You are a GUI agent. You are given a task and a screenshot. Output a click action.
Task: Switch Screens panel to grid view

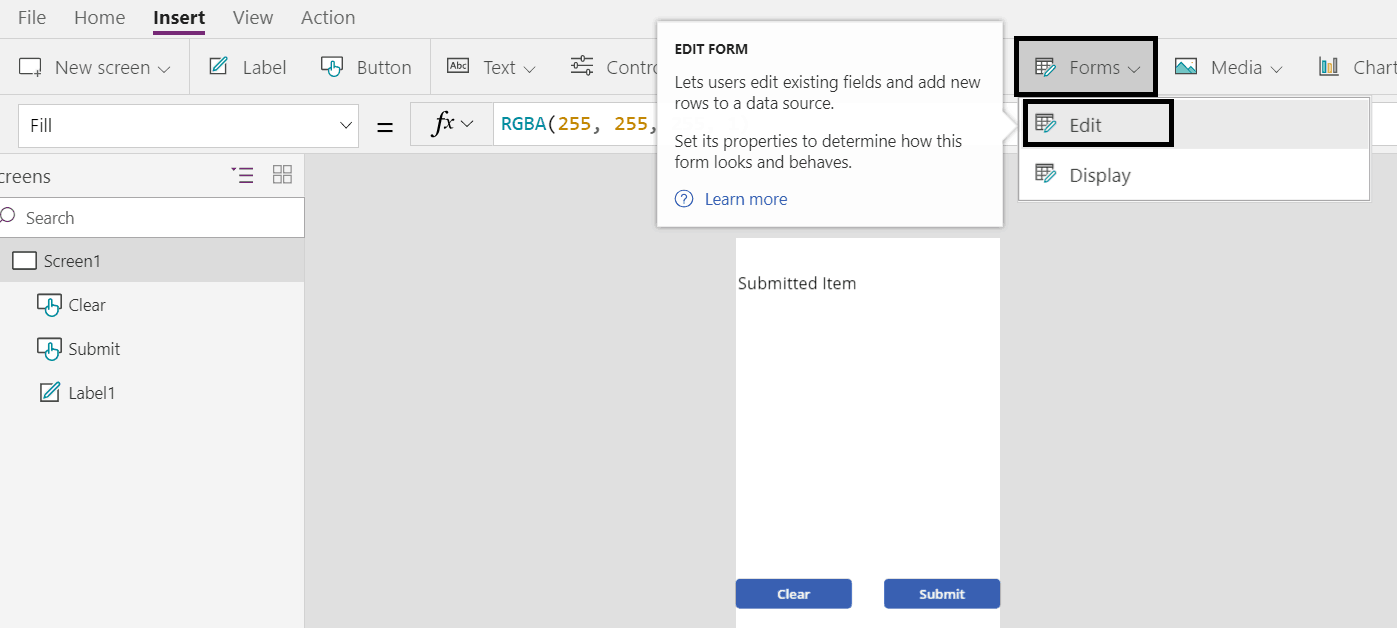282,175
